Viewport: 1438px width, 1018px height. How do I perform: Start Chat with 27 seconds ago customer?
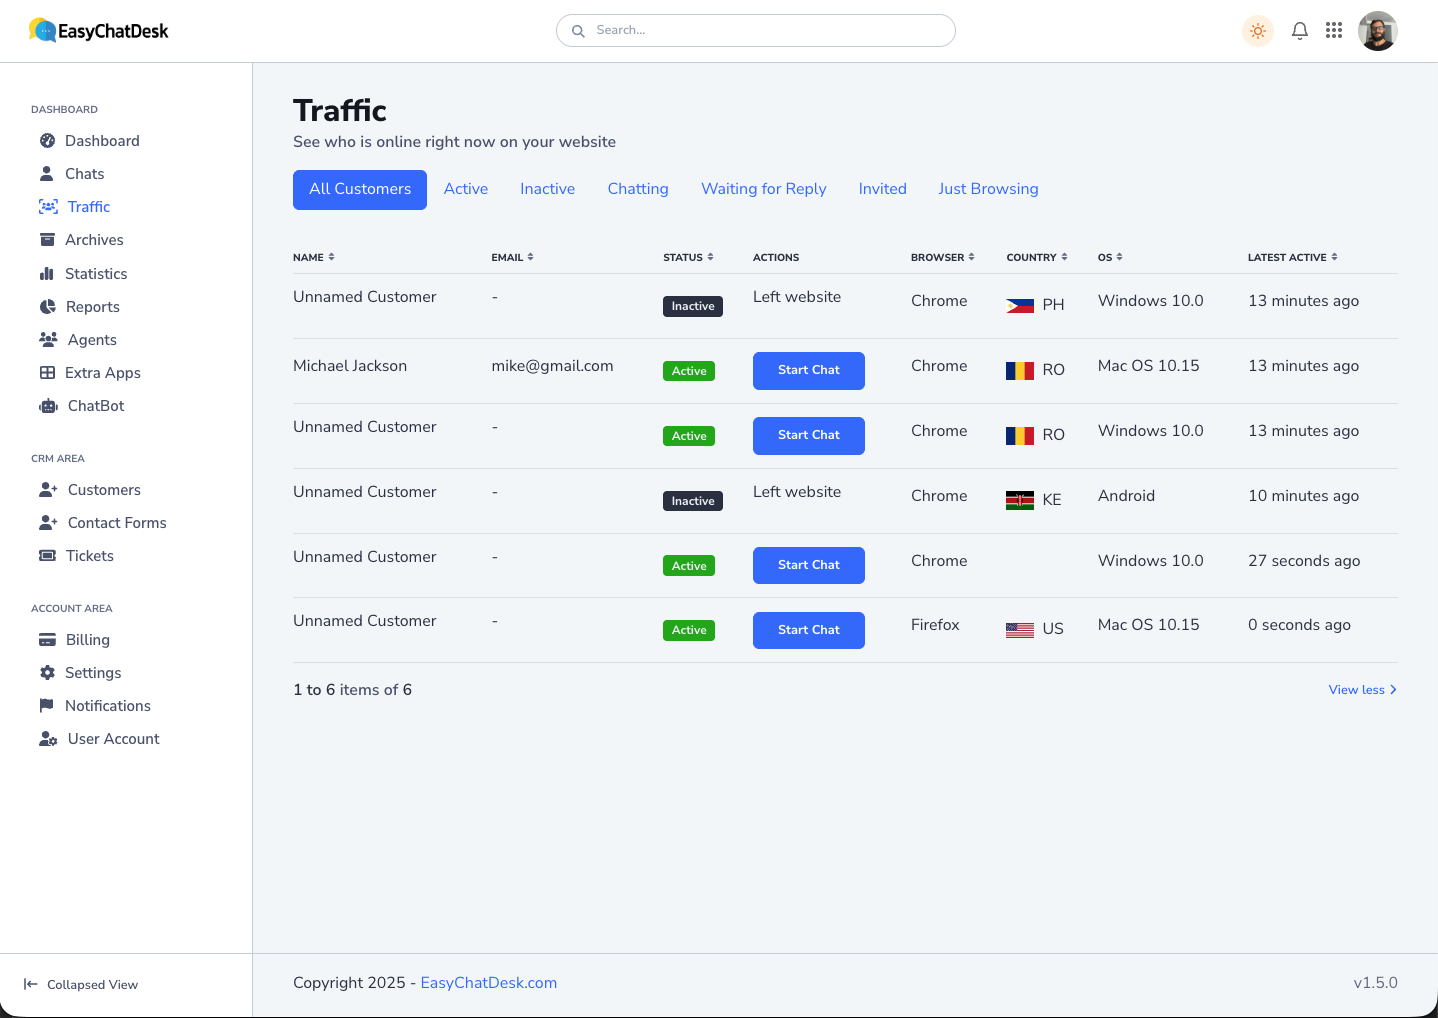pos(809,565)
